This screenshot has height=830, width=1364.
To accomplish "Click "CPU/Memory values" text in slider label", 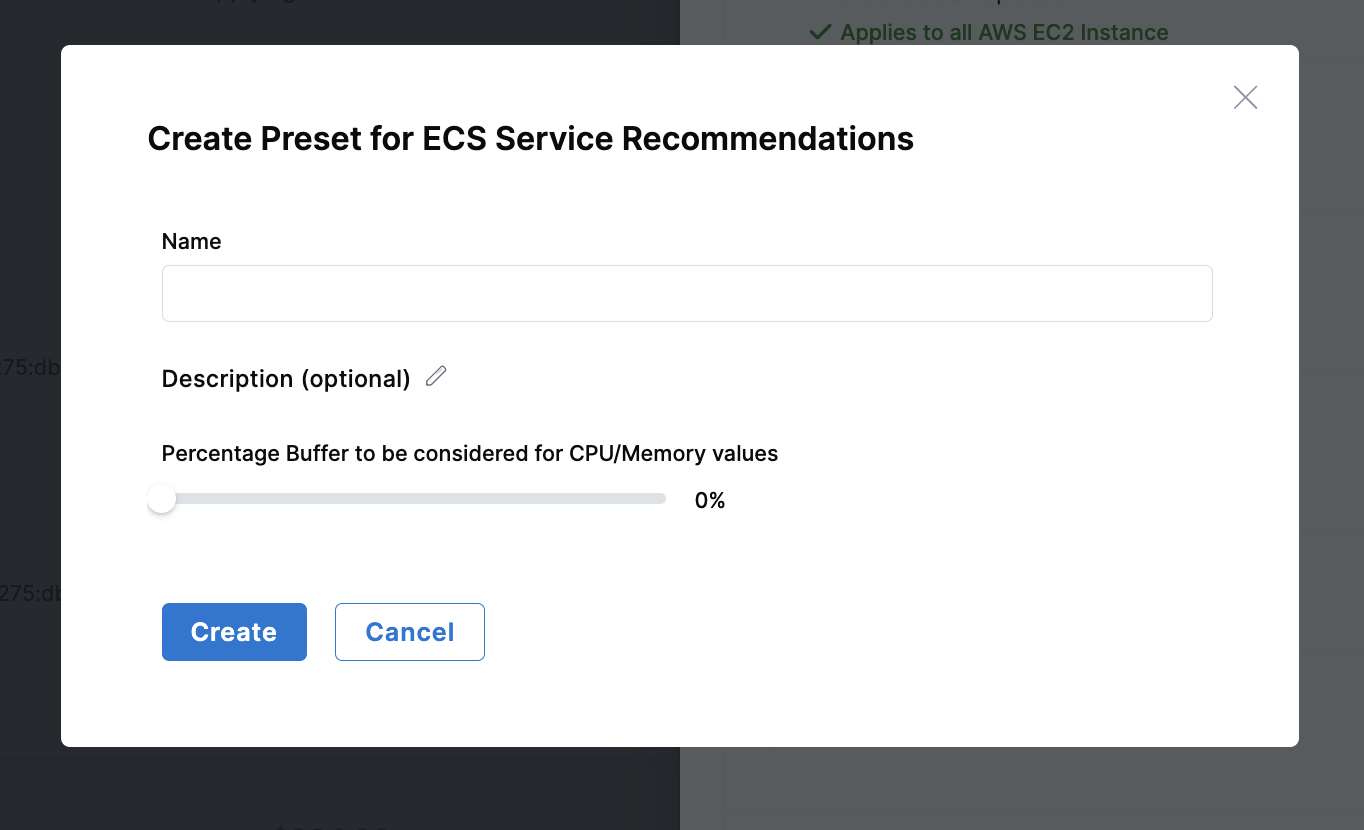I will (673, 453).
